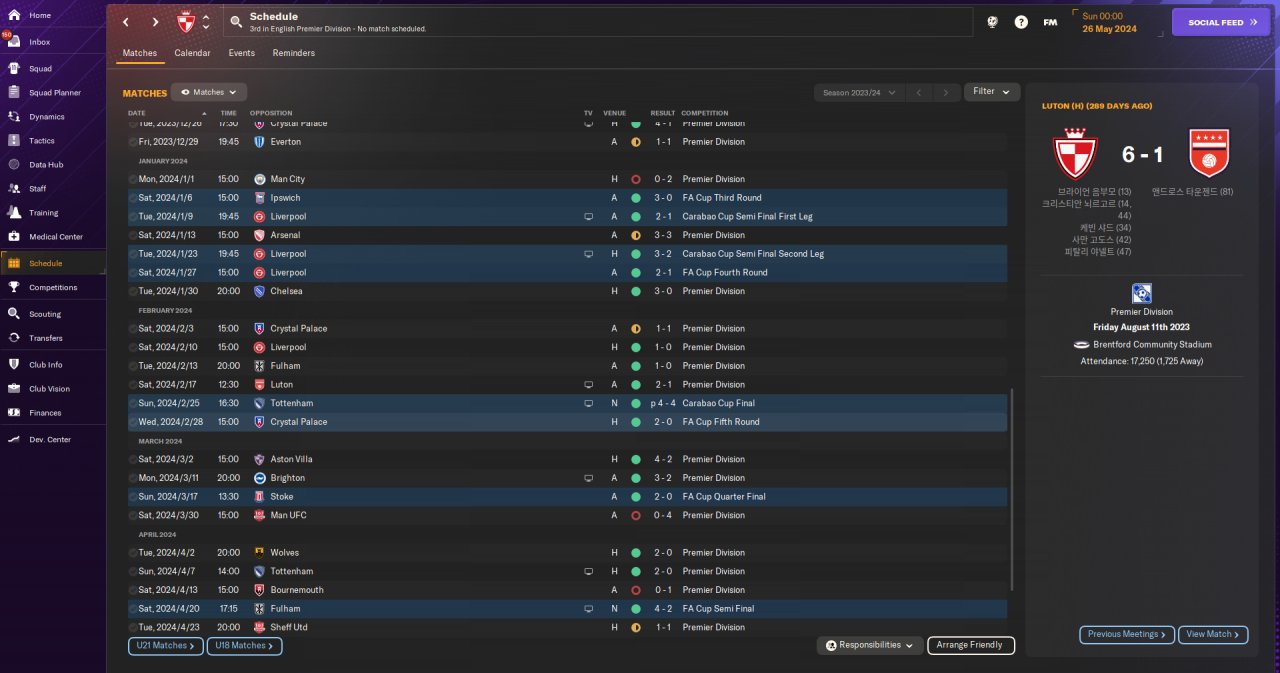This screenshot has height=673, width=1280.
Task: Open Squad Planner icon in sidebar
Action: (x=14, y=93)
